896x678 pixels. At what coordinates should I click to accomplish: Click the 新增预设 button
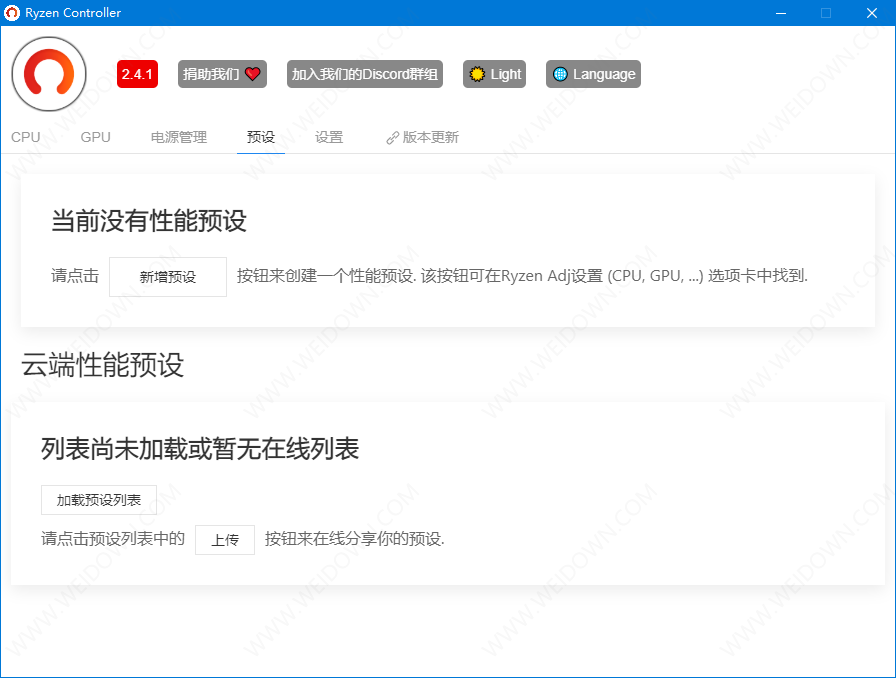coord(168,277)
